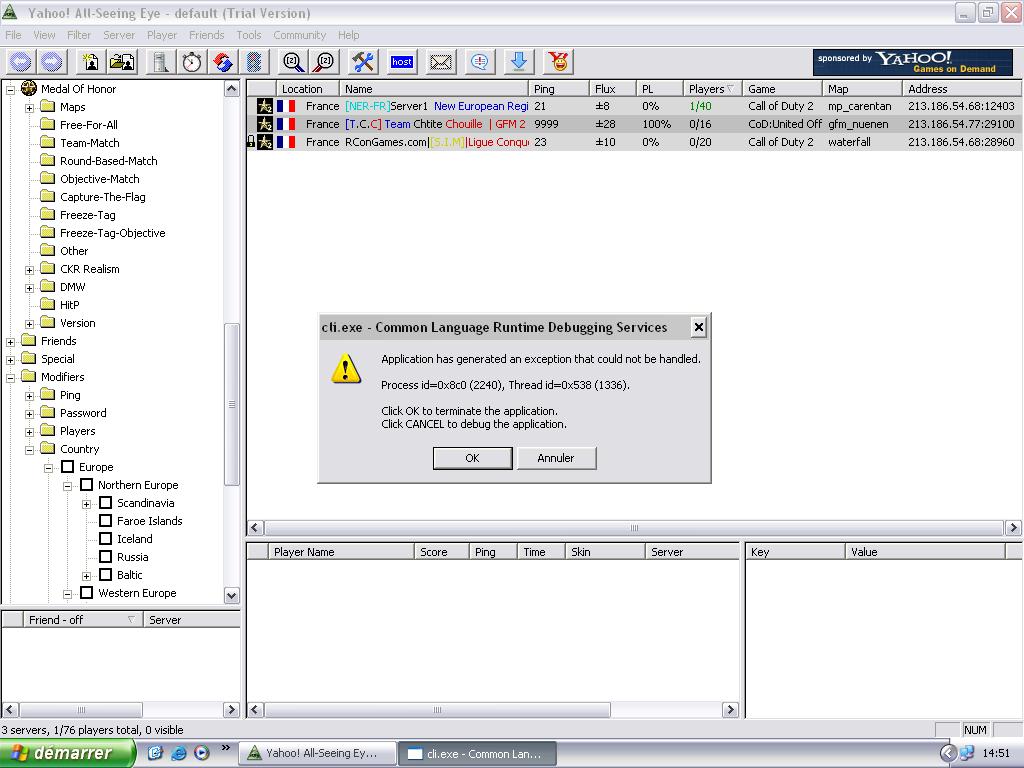This screenshot has width=1024, height=768.
Task: Click the red-blue refresh arrows toolbar icon
Action: coord(223,62)
